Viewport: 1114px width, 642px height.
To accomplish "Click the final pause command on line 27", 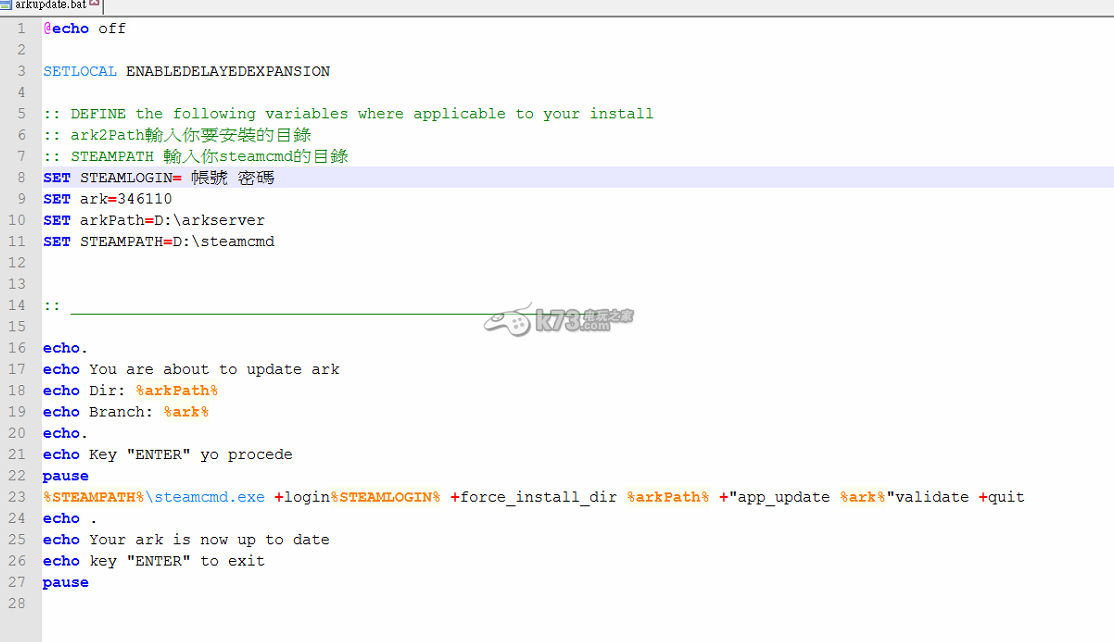I will [x=65, y=582].
